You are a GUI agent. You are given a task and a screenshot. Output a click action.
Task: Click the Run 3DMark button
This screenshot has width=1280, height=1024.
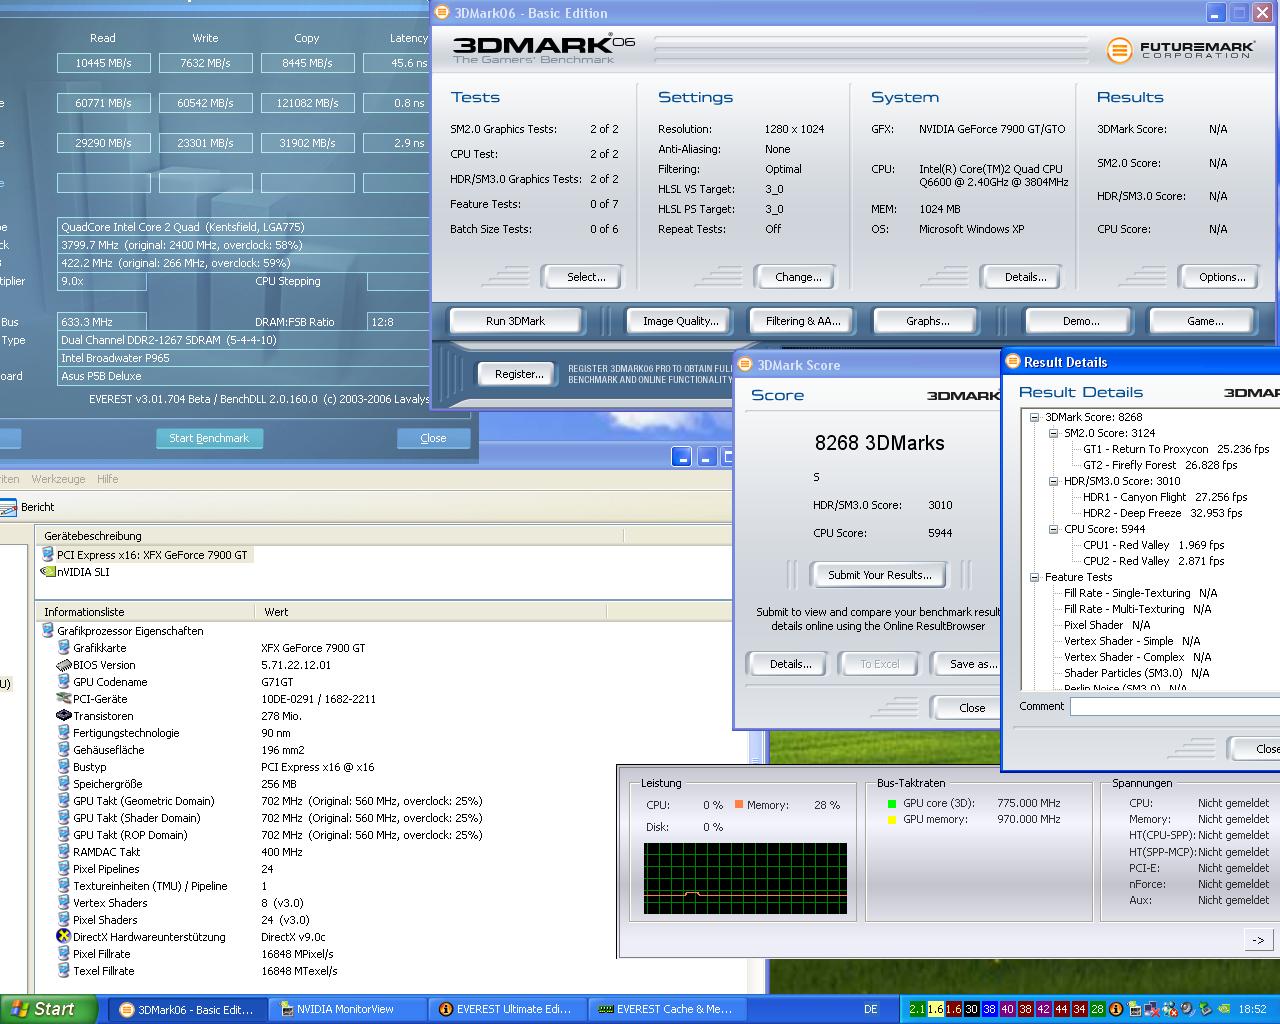tap(515, 321)
